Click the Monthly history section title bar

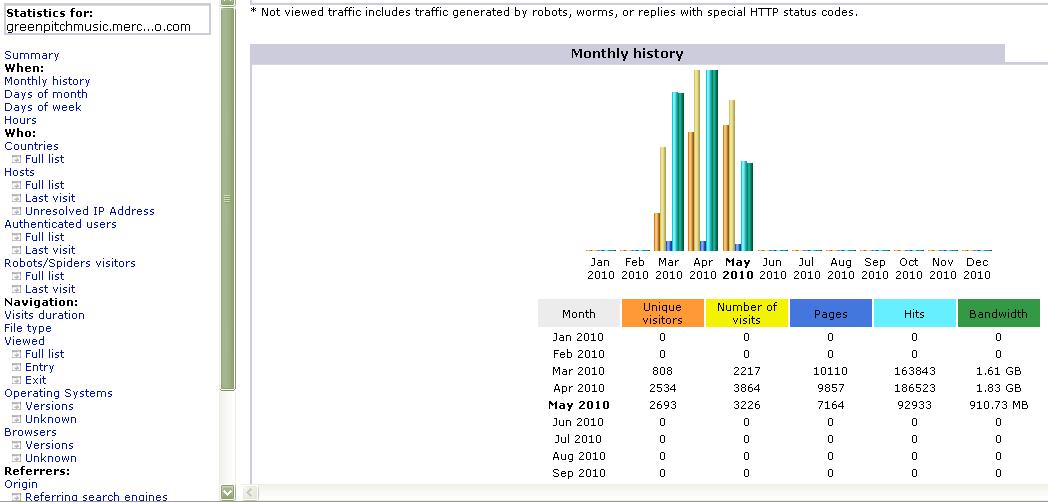(x=627, y=54)
